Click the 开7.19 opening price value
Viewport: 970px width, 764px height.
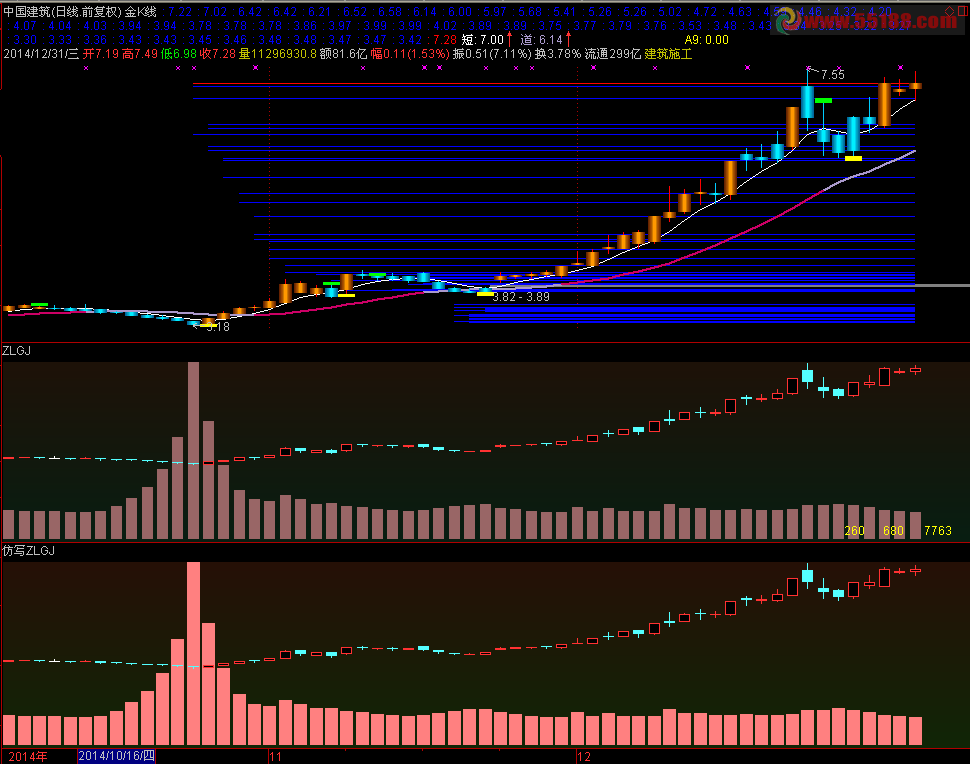coord(101,54)
